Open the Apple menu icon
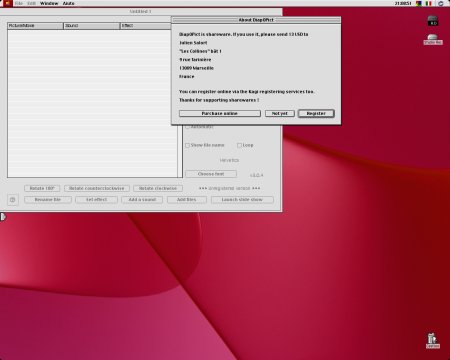The width and height of the screenshot is (450, 360). 8,3
